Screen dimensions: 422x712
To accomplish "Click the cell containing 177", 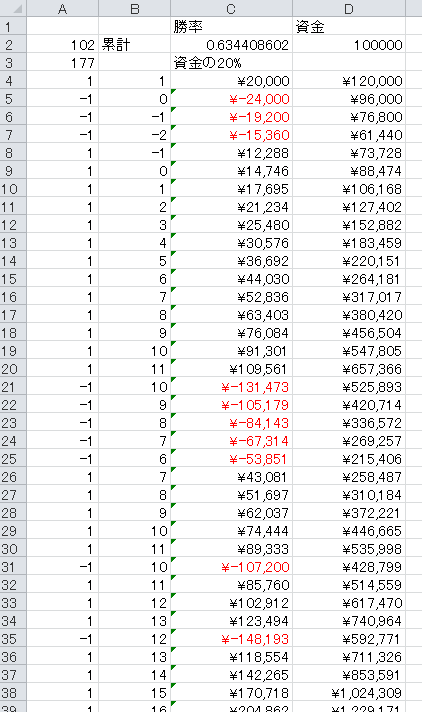I will coord(62,63).
